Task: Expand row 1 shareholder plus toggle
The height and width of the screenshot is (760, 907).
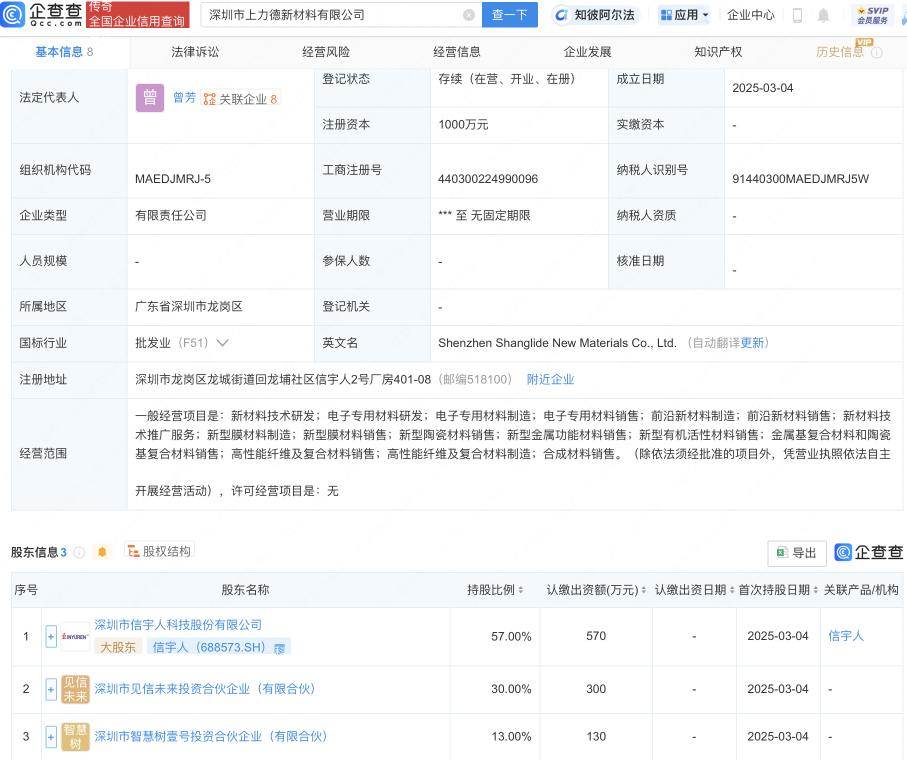Action: point(51,636)
